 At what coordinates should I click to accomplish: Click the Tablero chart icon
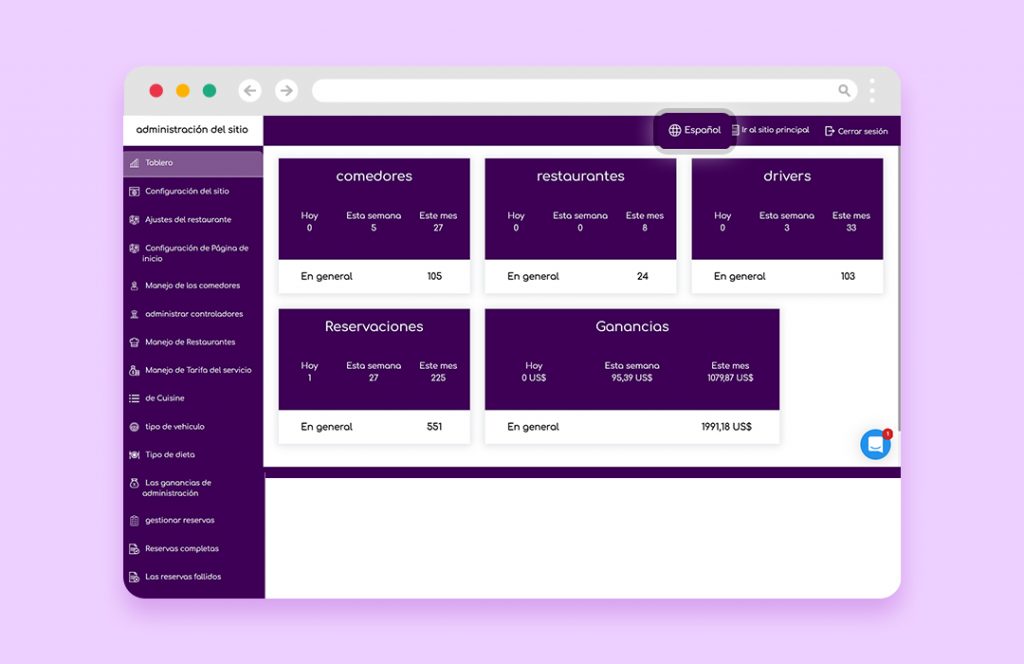pyautogui.click(x=134, y=163)
